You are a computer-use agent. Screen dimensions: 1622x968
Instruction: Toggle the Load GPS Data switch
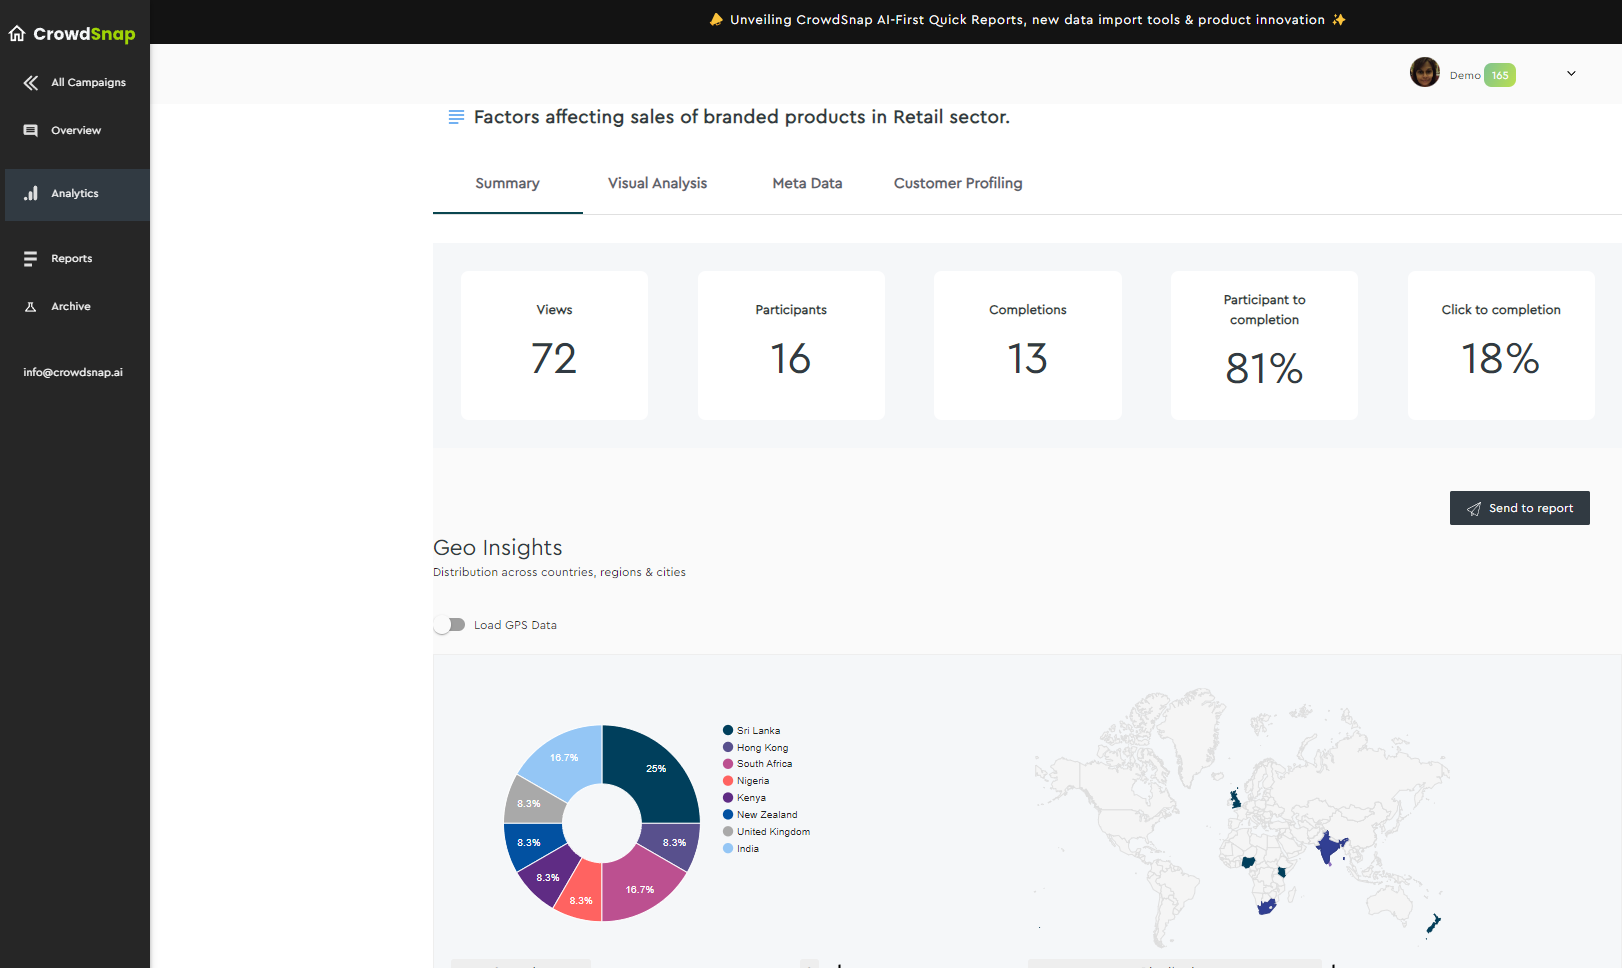pyautogui.click(x=449, y=625)
